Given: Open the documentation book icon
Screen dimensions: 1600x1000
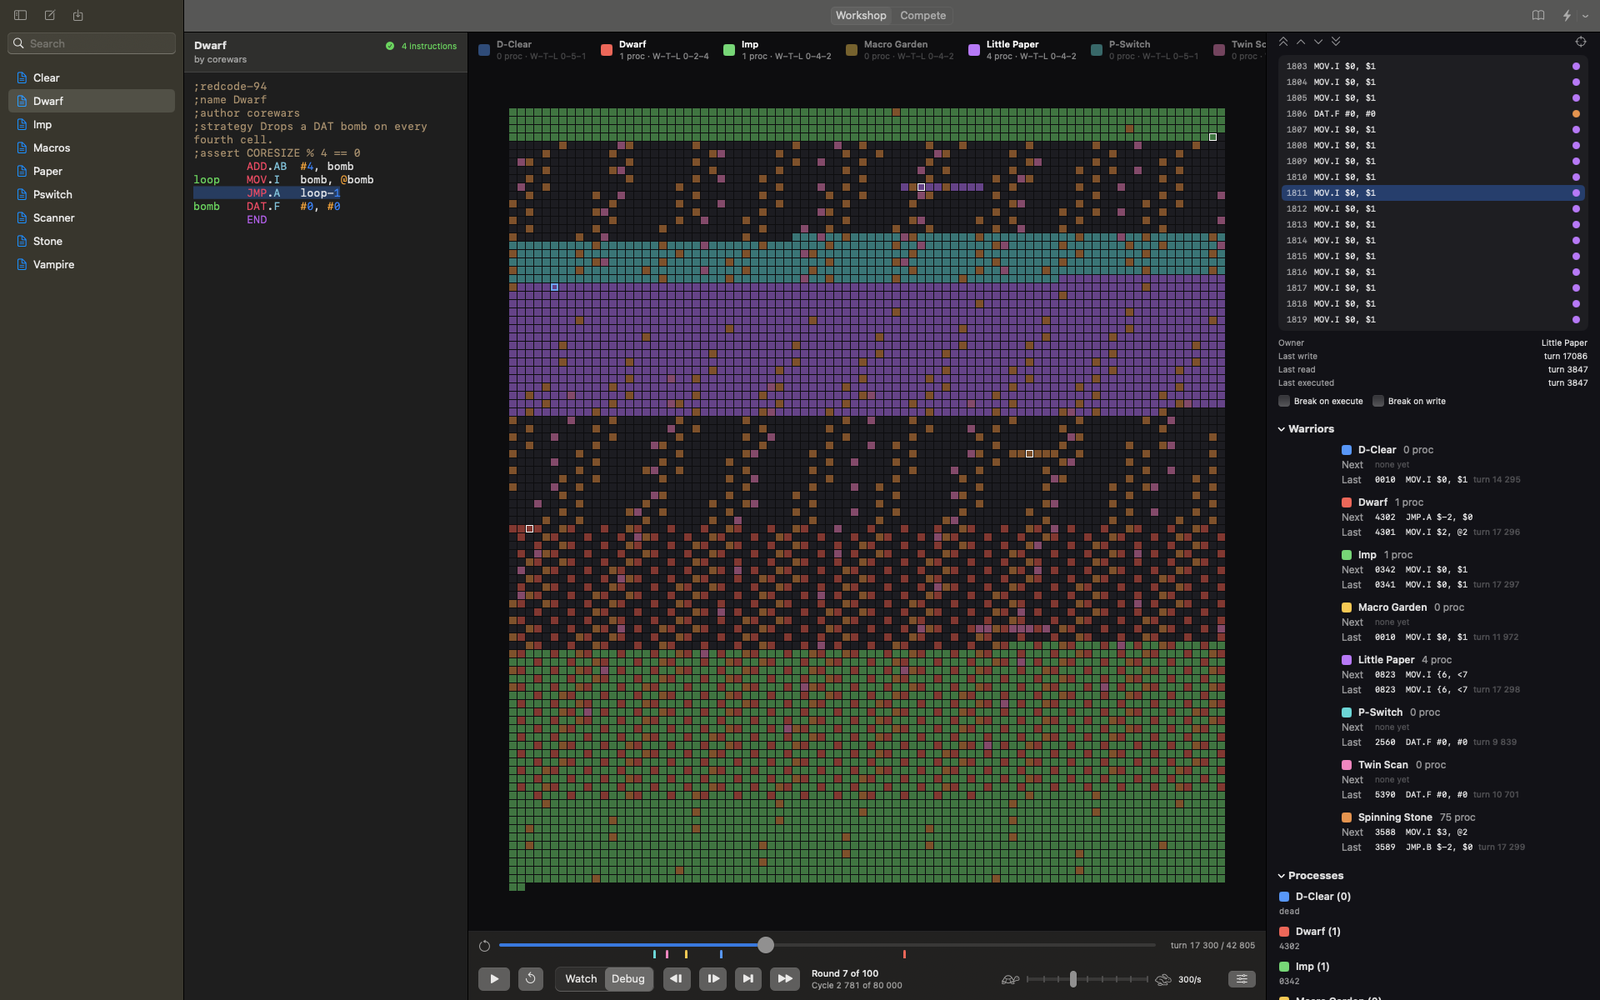Looking at the screenshot, I should [x=1538, y=15].
